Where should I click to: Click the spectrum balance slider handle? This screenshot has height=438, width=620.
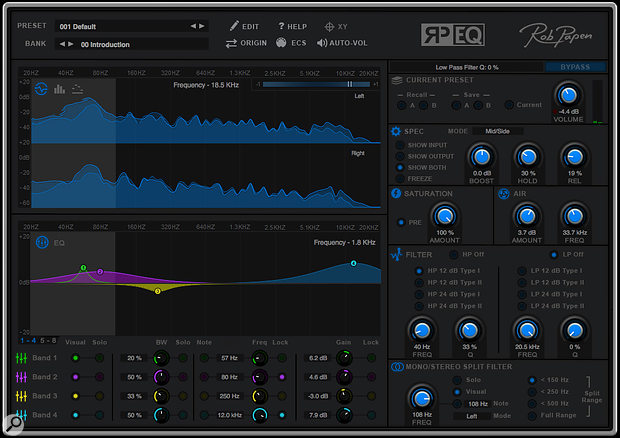point(350,84)
